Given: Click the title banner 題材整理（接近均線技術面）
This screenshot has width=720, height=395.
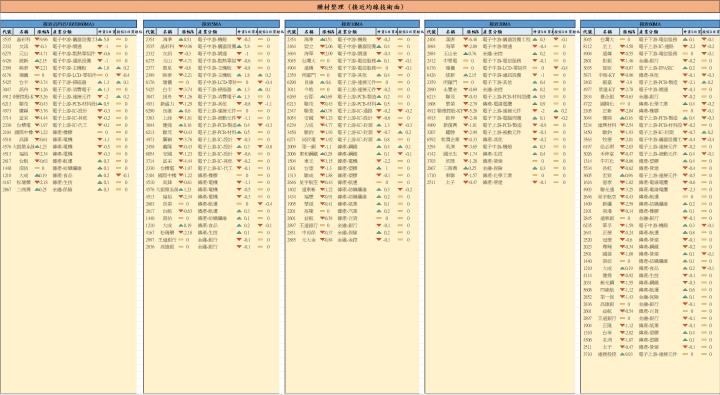Looking at the screenshot, I should coord(360,6).
